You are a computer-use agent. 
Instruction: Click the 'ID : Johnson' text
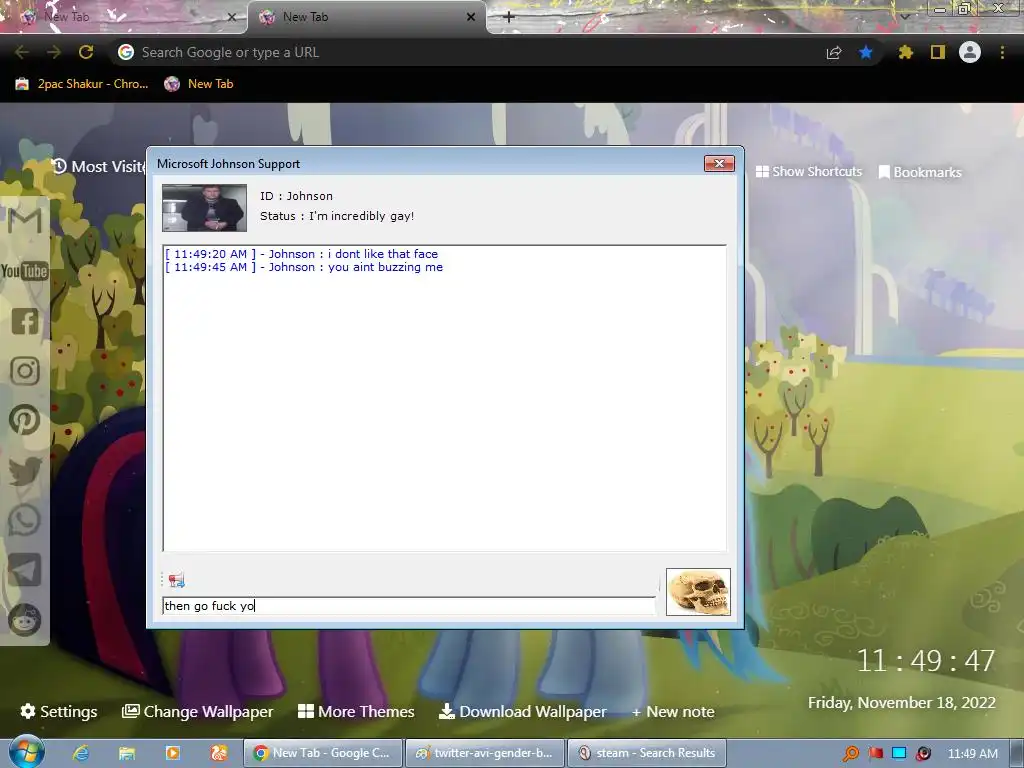click(x=296, y=196)
